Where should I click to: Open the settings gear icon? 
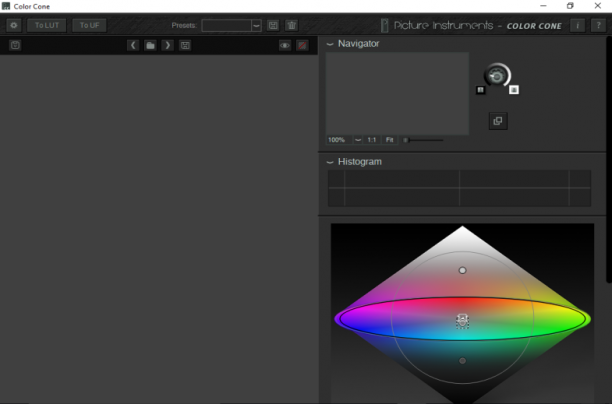click(x=14, y=25)
